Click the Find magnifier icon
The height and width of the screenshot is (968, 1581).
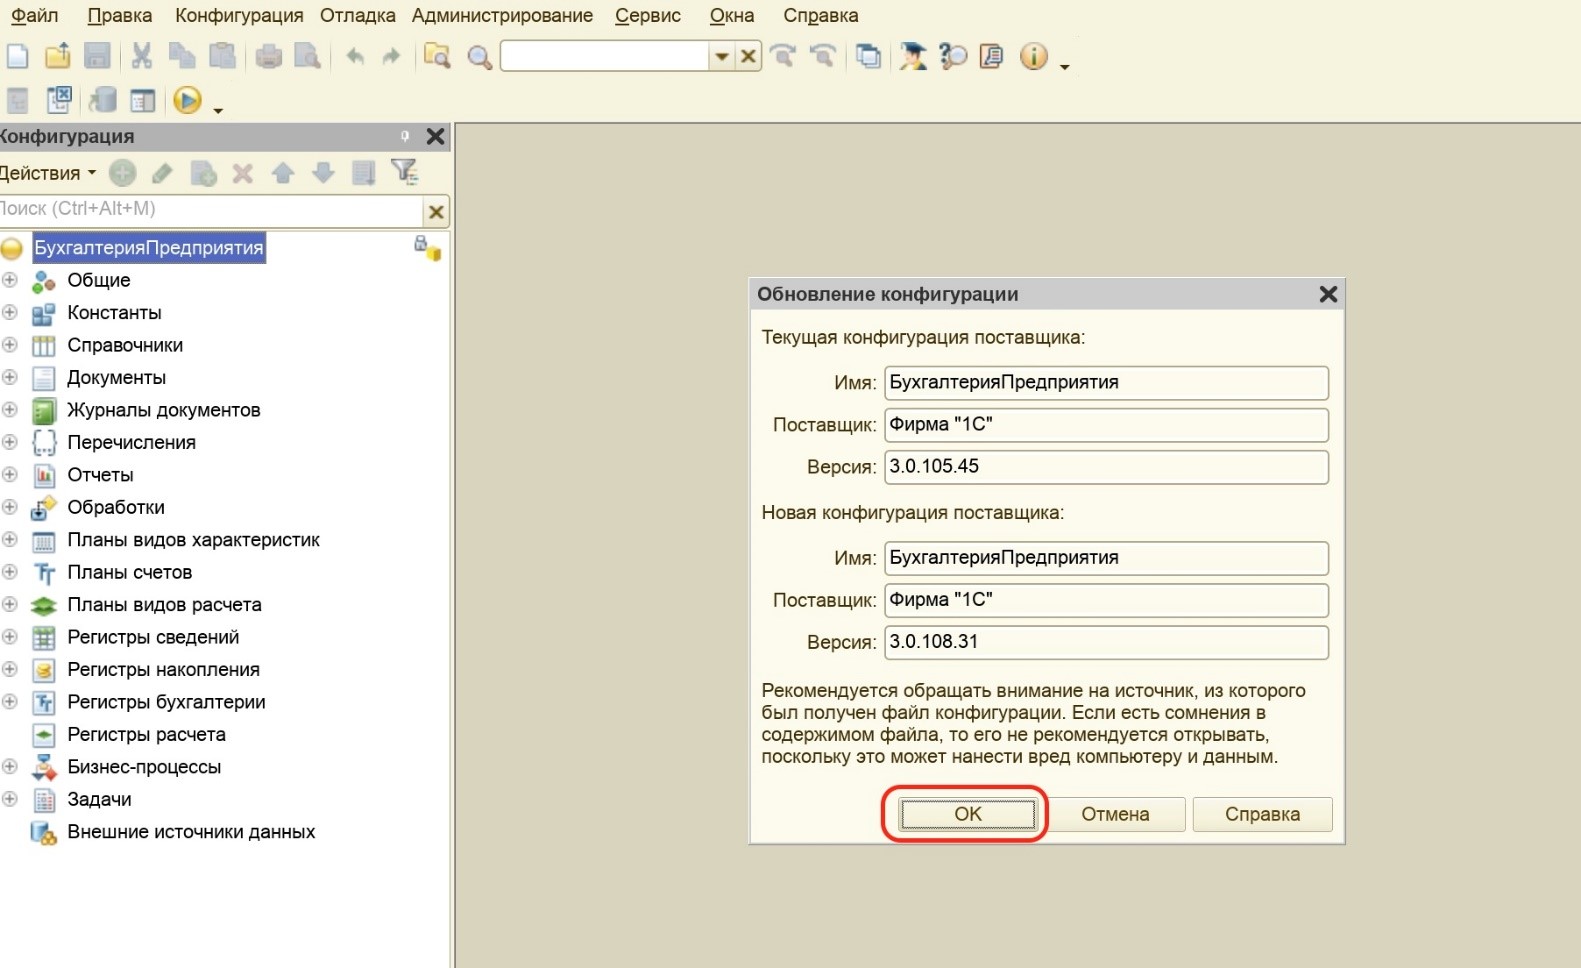point(479,57)
